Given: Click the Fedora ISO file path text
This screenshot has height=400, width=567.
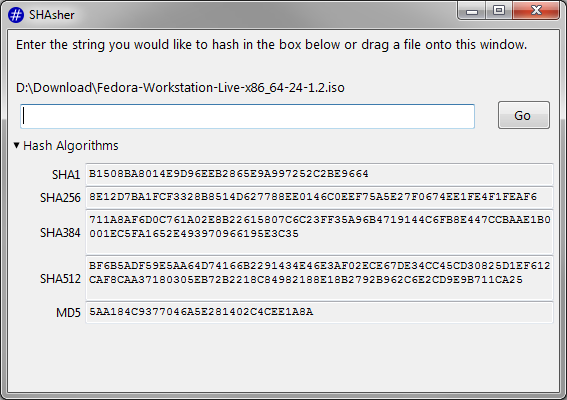Looking at the screenshot, I should point(180,88).
